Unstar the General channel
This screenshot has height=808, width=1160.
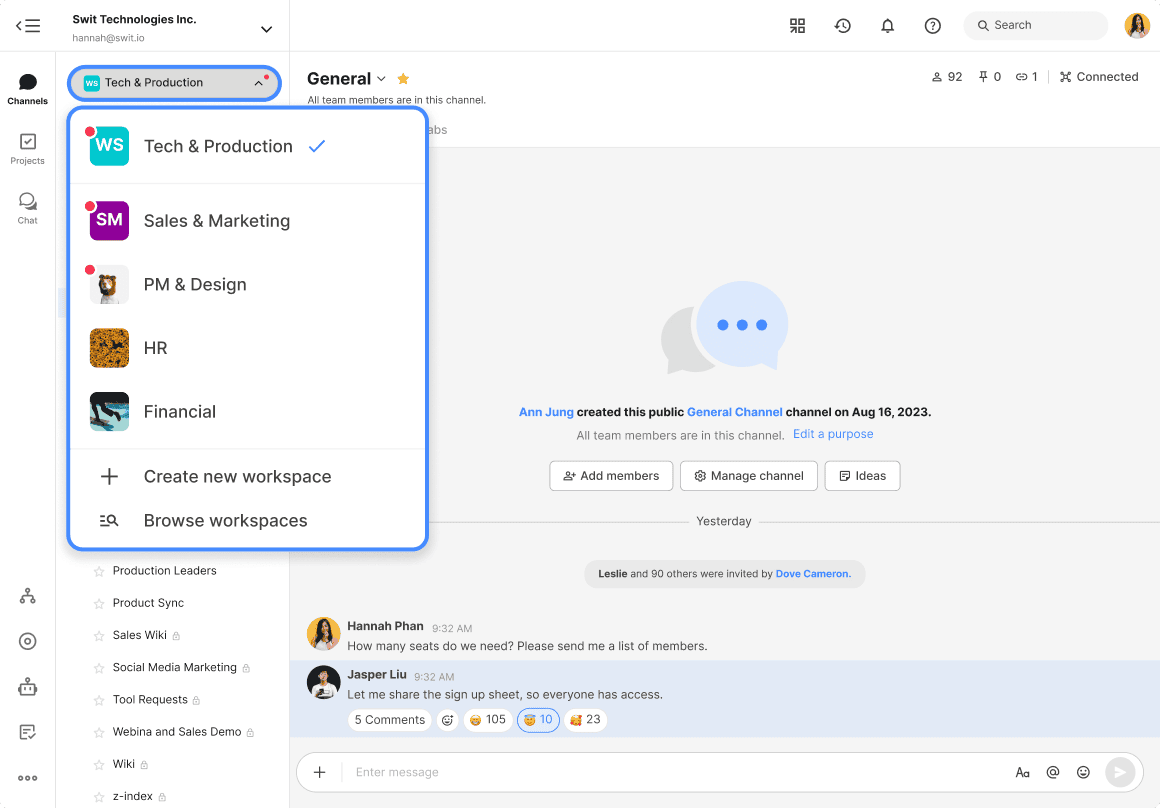[x=403, y=78]
